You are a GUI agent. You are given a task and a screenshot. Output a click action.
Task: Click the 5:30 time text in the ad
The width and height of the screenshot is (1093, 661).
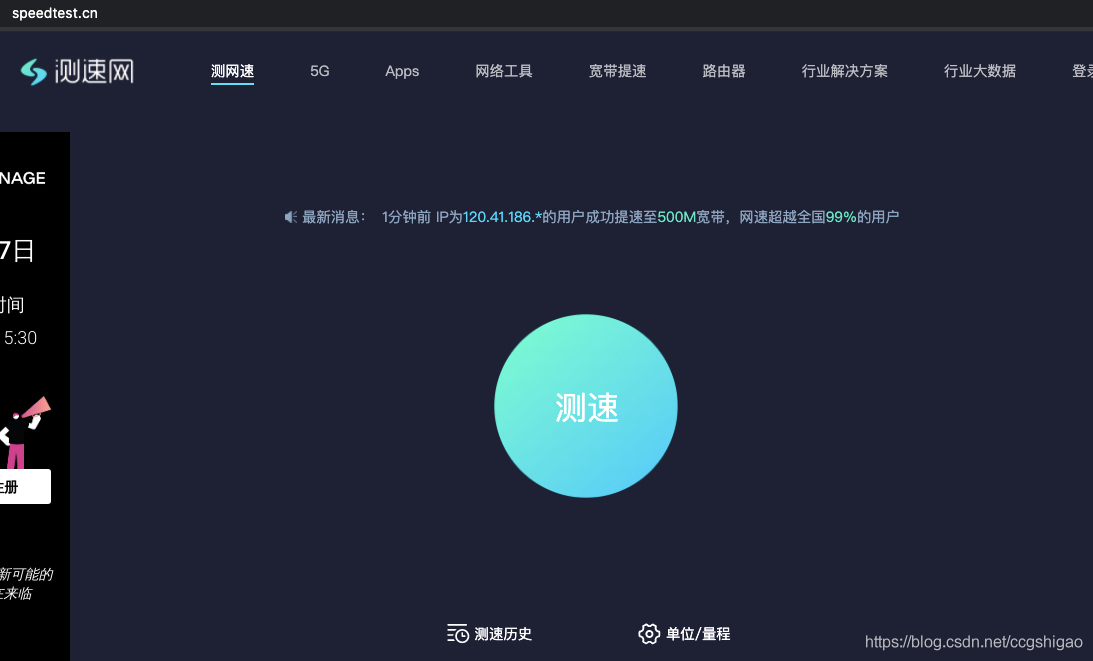pyautogui.click(x=20, y=338)
